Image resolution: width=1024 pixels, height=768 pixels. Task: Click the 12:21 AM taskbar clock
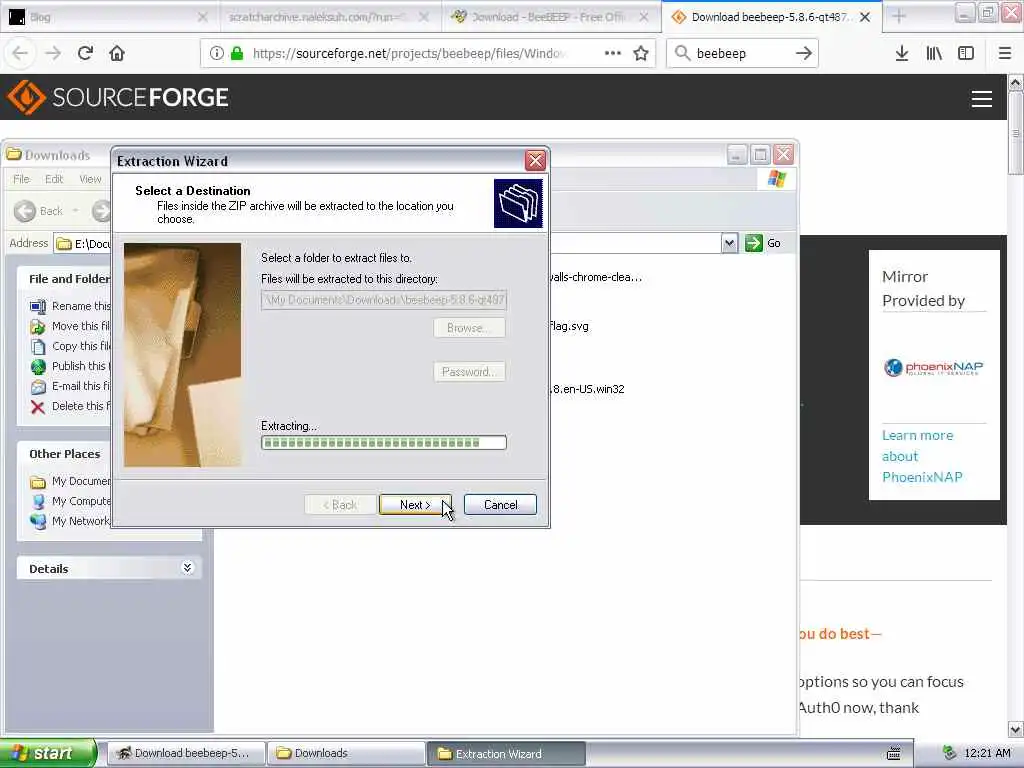[x=987, y=753]
